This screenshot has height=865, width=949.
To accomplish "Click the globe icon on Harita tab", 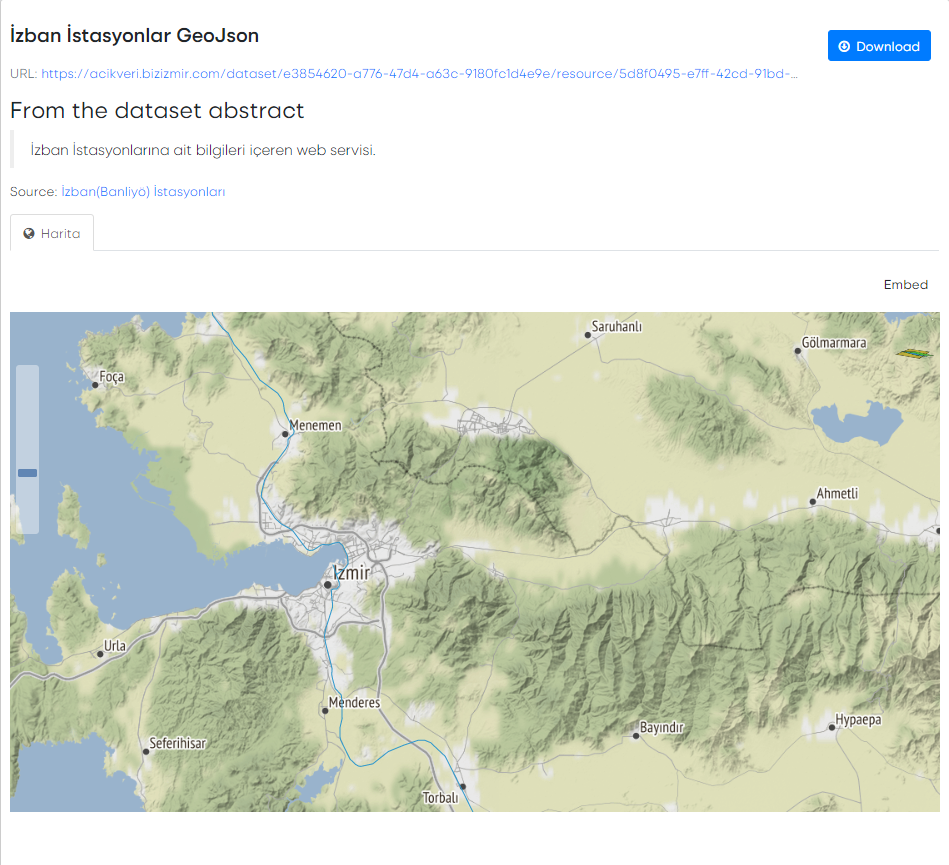I will tap(29, 233).
